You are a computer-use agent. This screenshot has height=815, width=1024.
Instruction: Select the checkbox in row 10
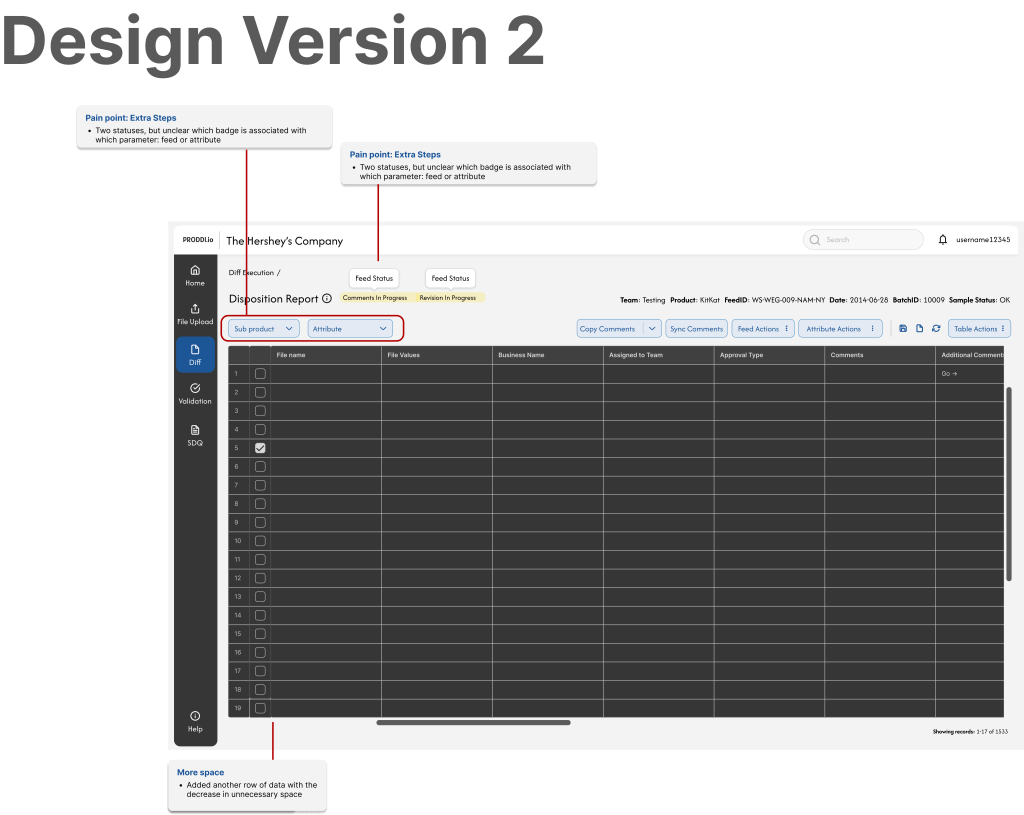pos(260,541)
